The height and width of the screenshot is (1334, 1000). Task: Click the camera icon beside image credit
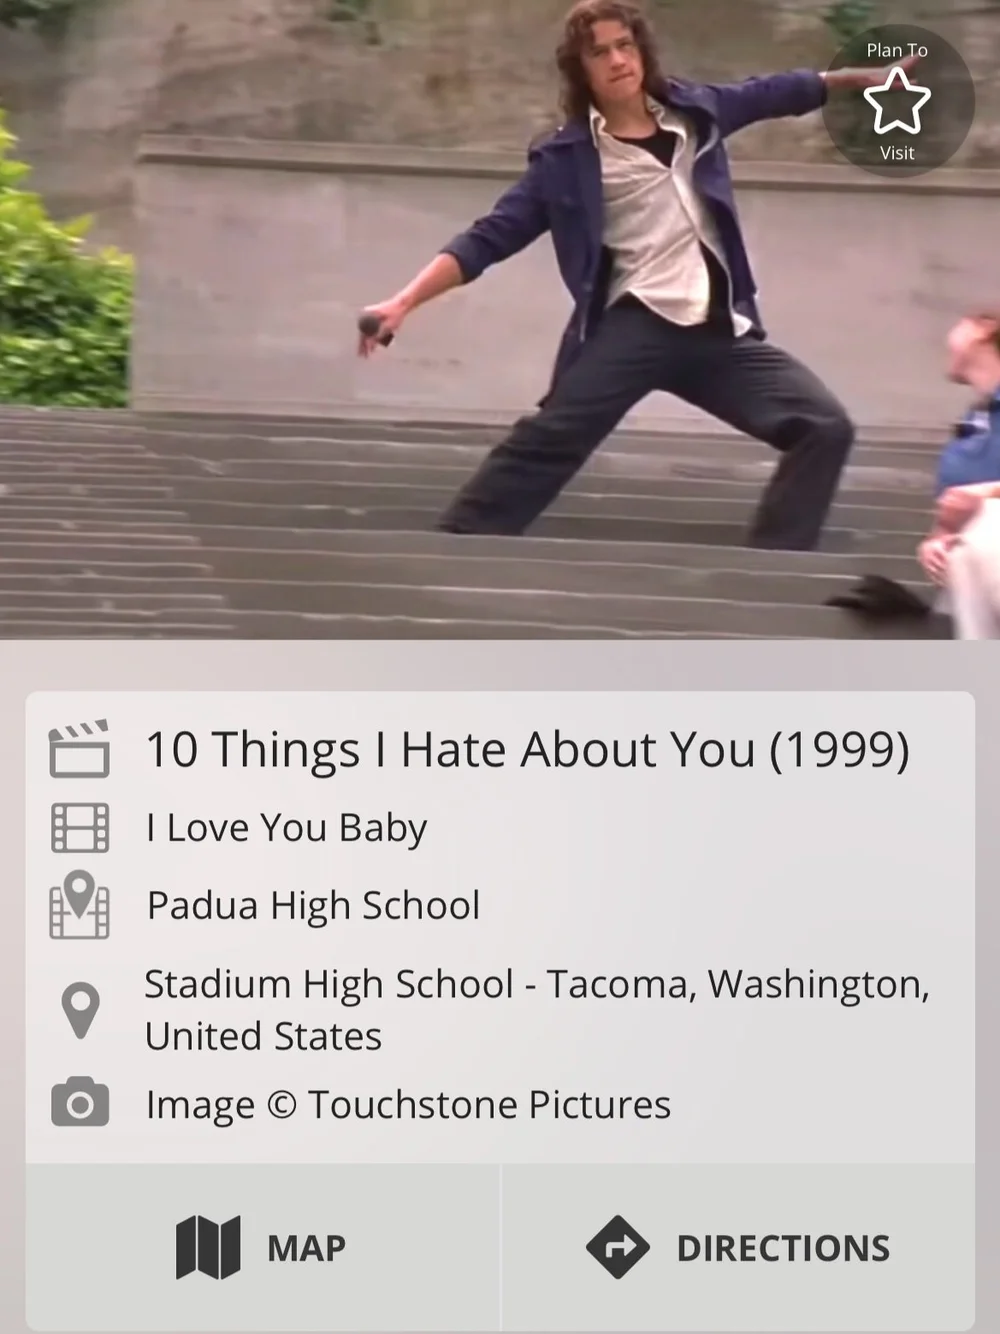[x=80, y=1103]
